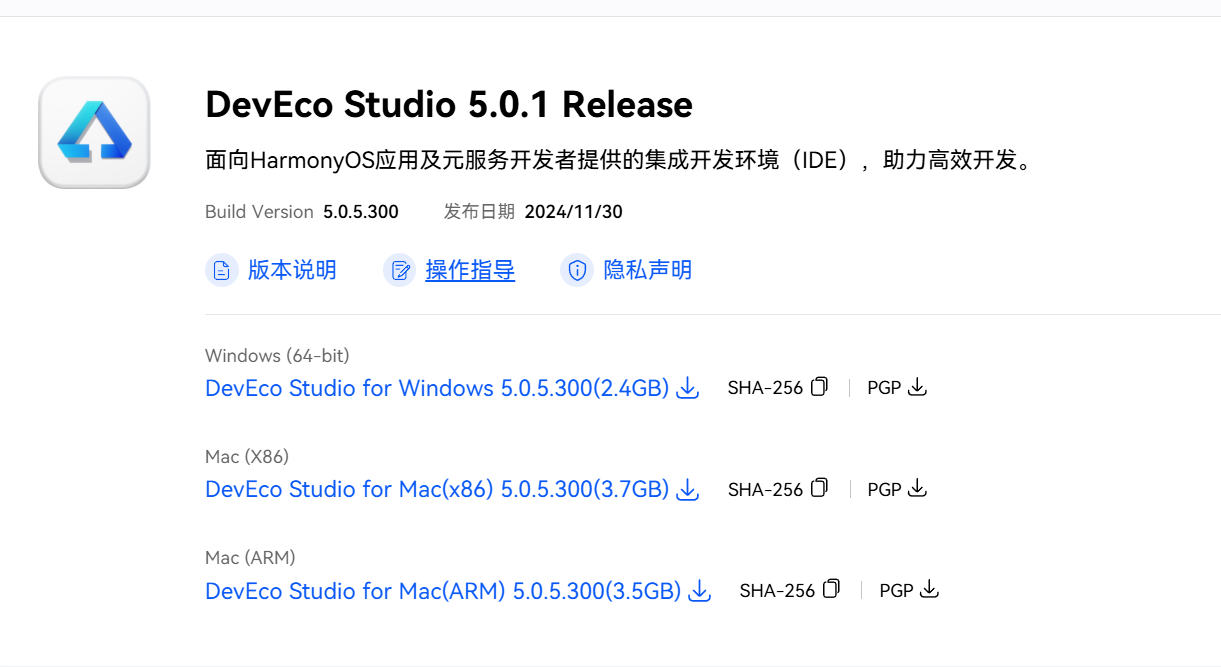Download the Mac ARM PGP signature
This screenshot has height=667, width=1221.
(930, 590)
